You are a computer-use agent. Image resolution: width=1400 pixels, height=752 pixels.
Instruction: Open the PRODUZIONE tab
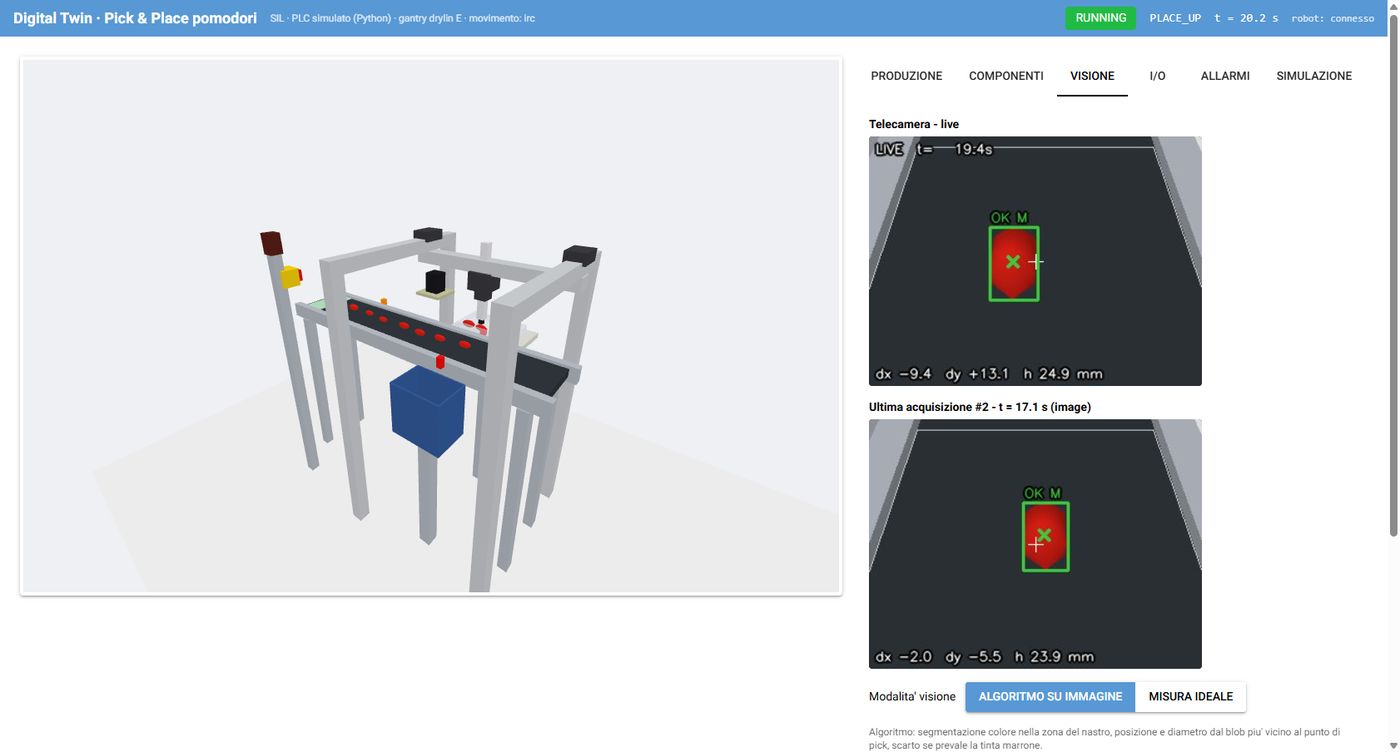(x=906, y=76)
